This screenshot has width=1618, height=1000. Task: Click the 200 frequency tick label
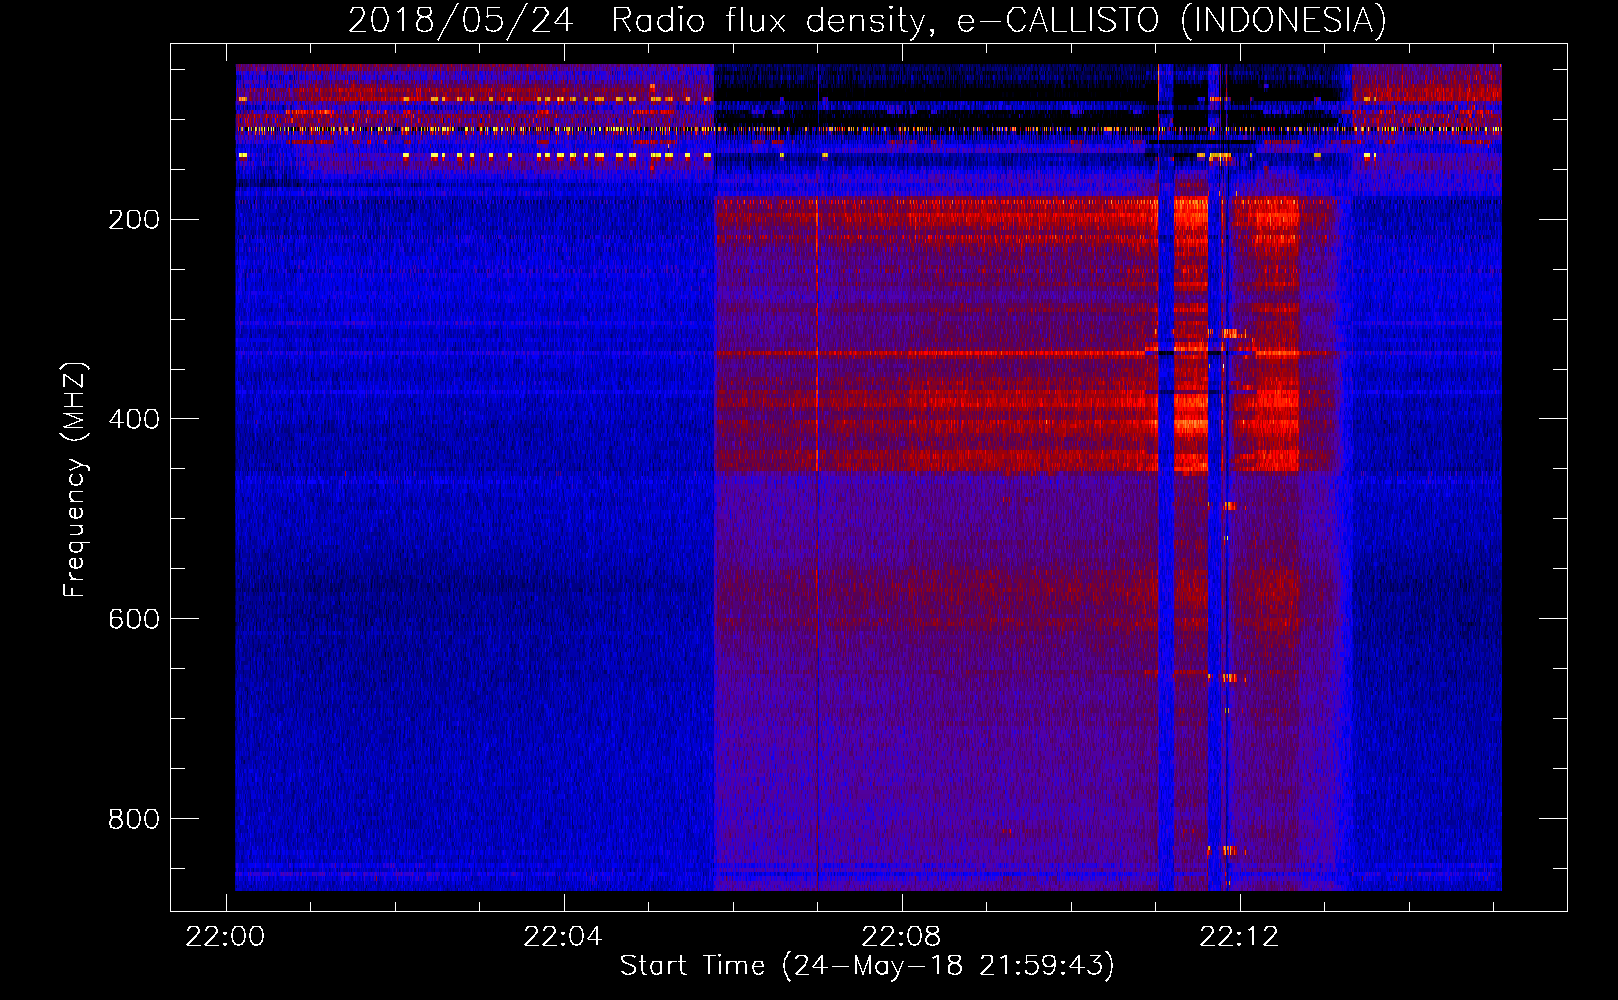pos(134,219)
